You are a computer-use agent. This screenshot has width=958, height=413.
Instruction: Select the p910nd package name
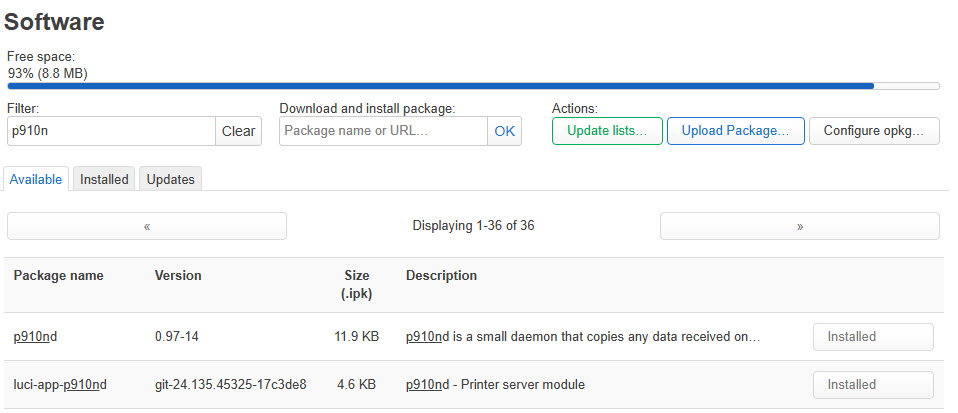click(35, 337)
